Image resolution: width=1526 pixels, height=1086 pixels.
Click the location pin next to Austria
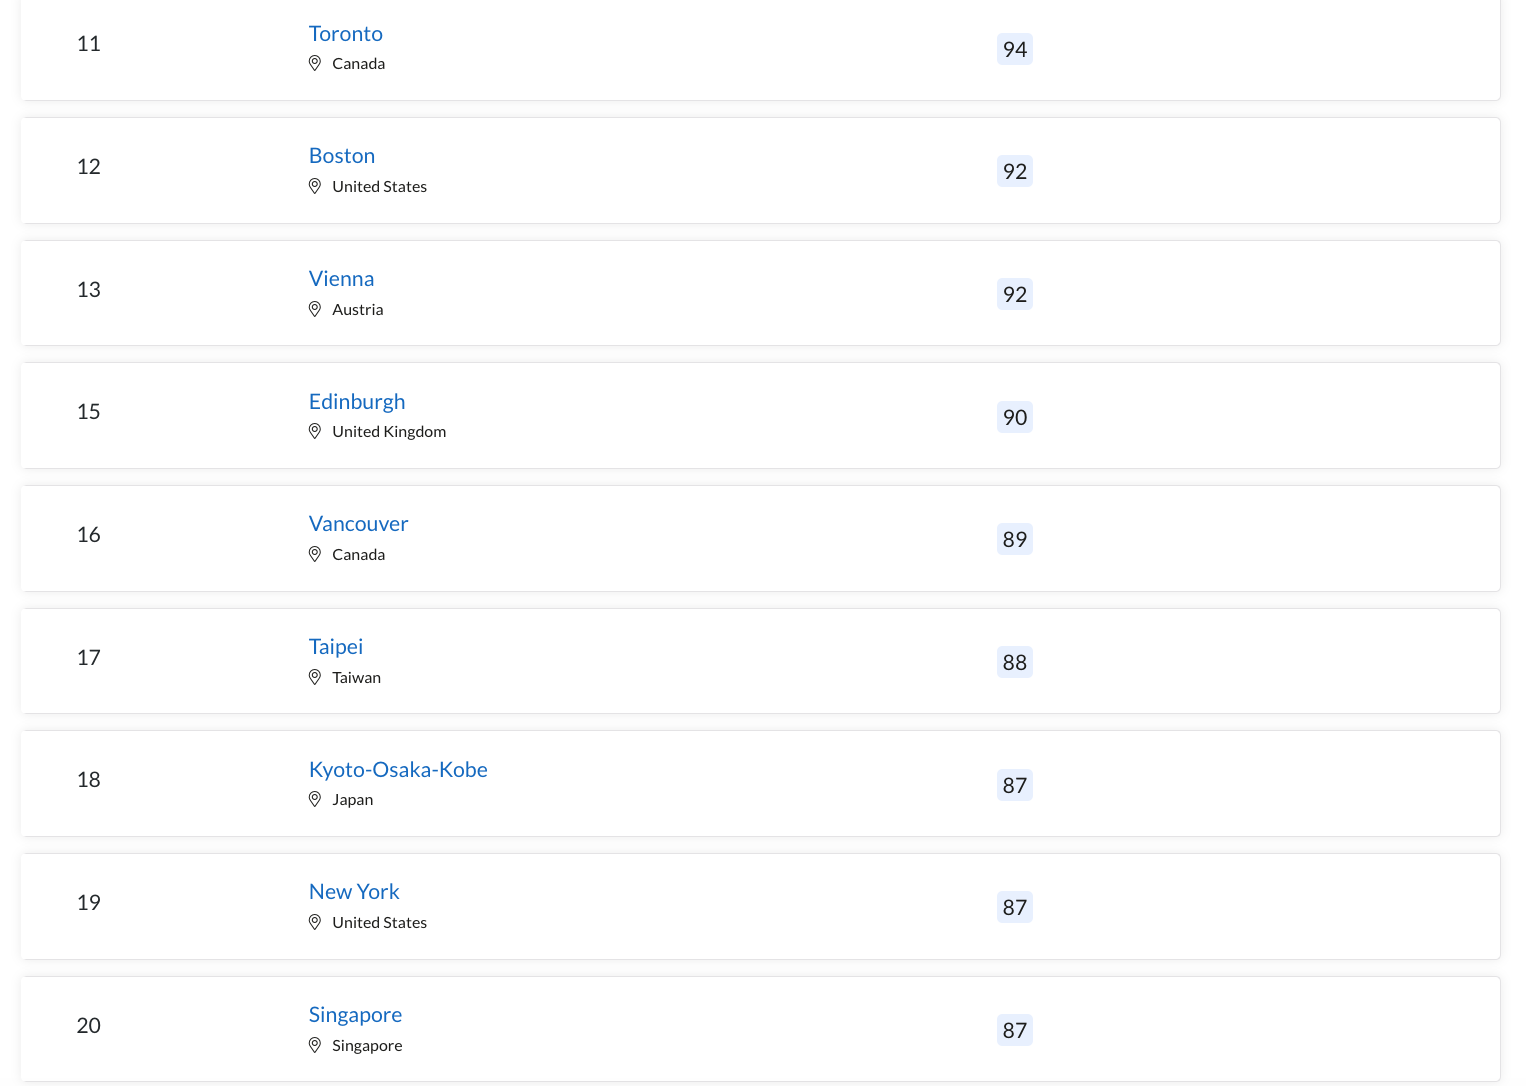315,310
